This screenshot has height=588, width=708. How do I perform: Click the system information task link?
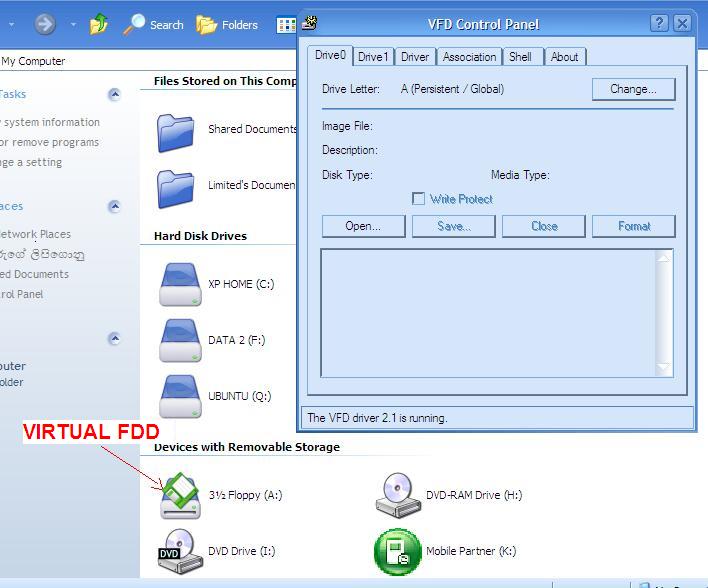point(49,122)
